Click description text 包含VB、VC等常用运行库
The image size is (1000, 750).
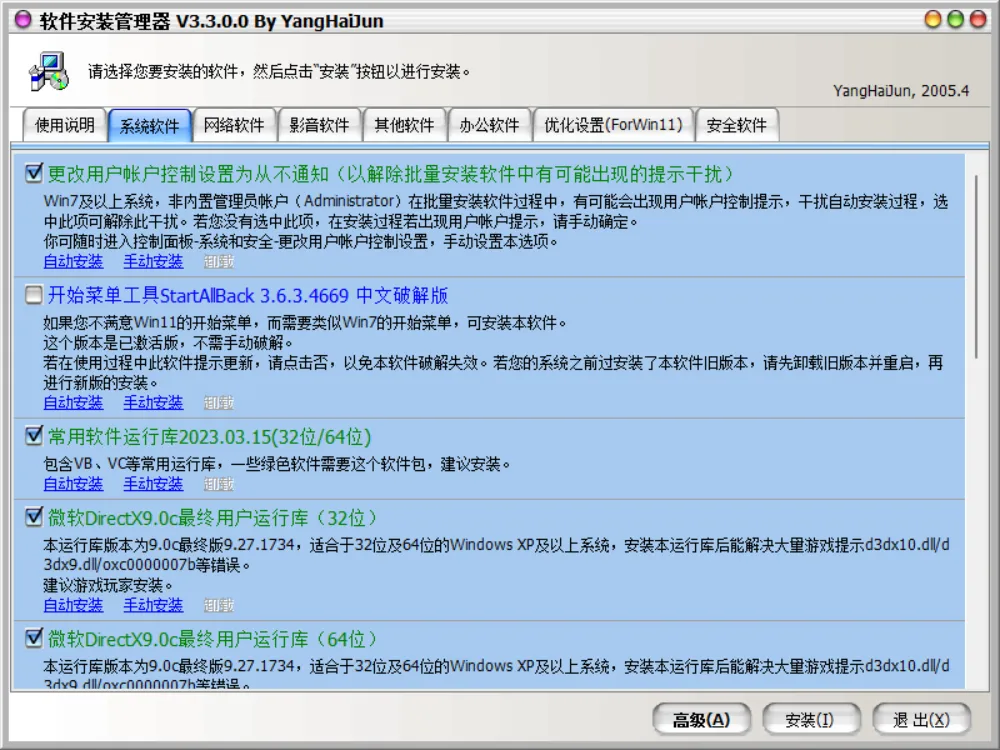click(277, 464)
